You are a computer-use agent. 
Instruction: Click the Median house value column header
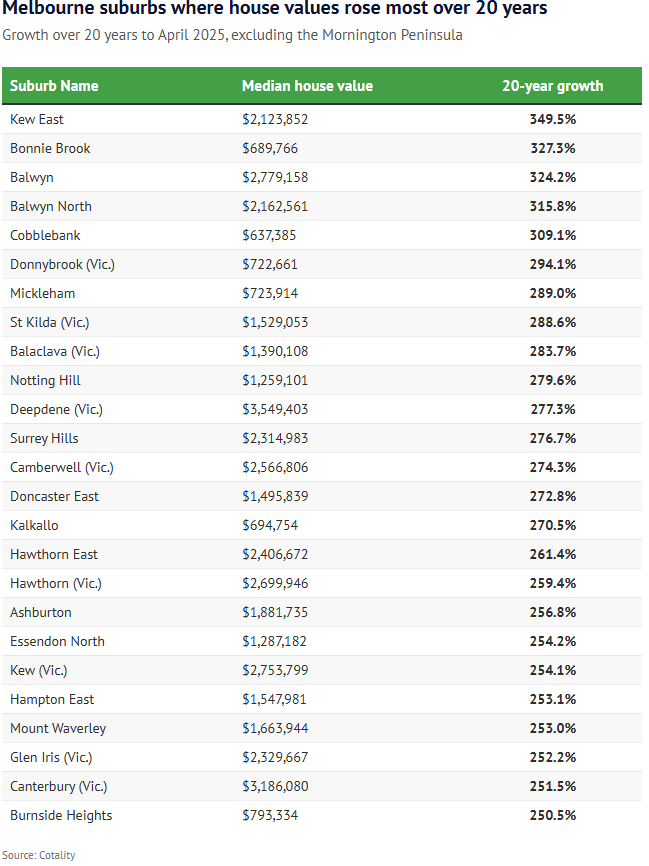click(307, 86)
